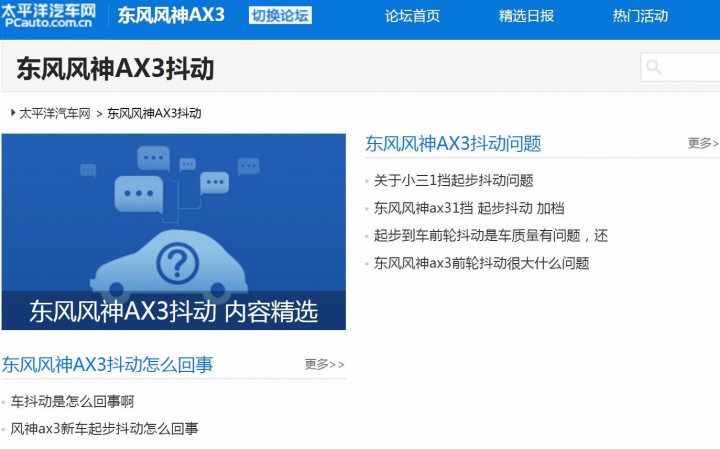Click the 东风风神AX3抖动问题 section heading
This screenshot has width=720, height=449.
coord(453,144)
